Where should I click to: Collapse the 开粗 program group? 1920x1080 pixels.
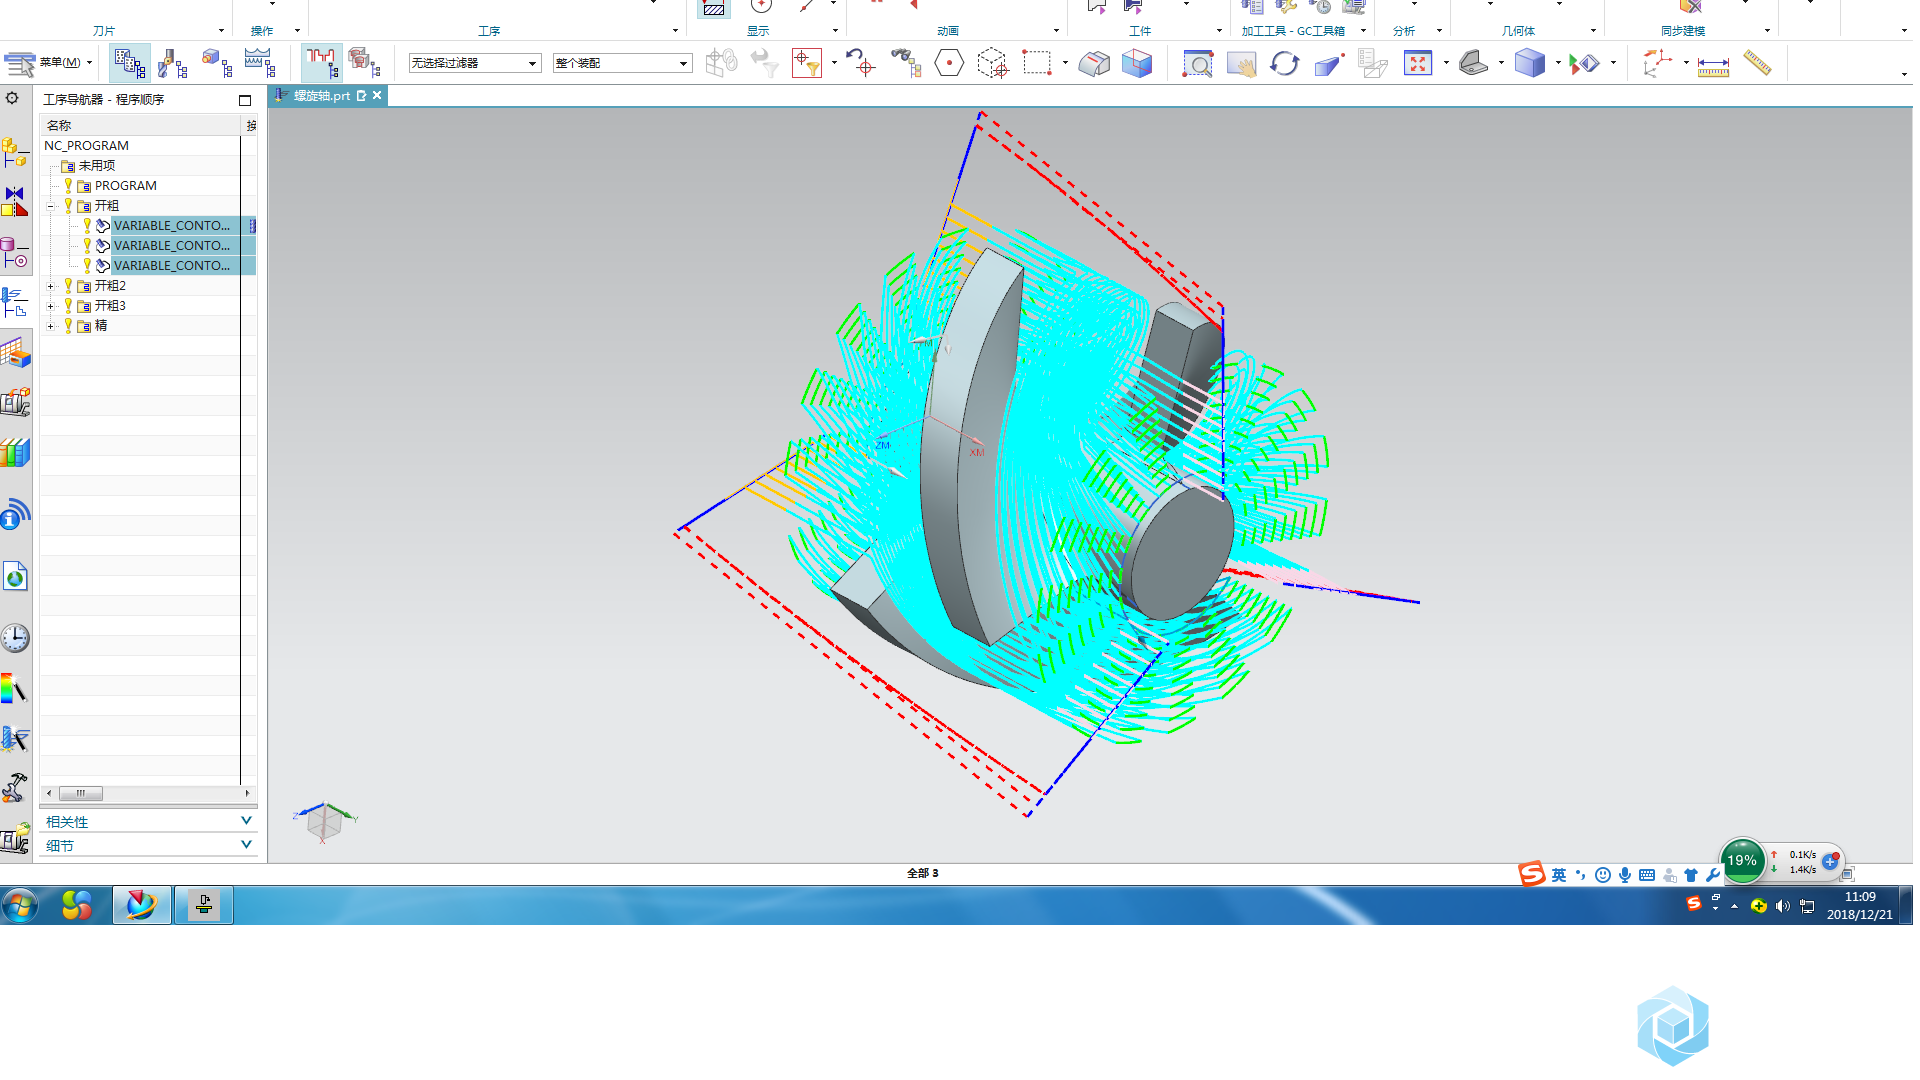tap(50, 206)
